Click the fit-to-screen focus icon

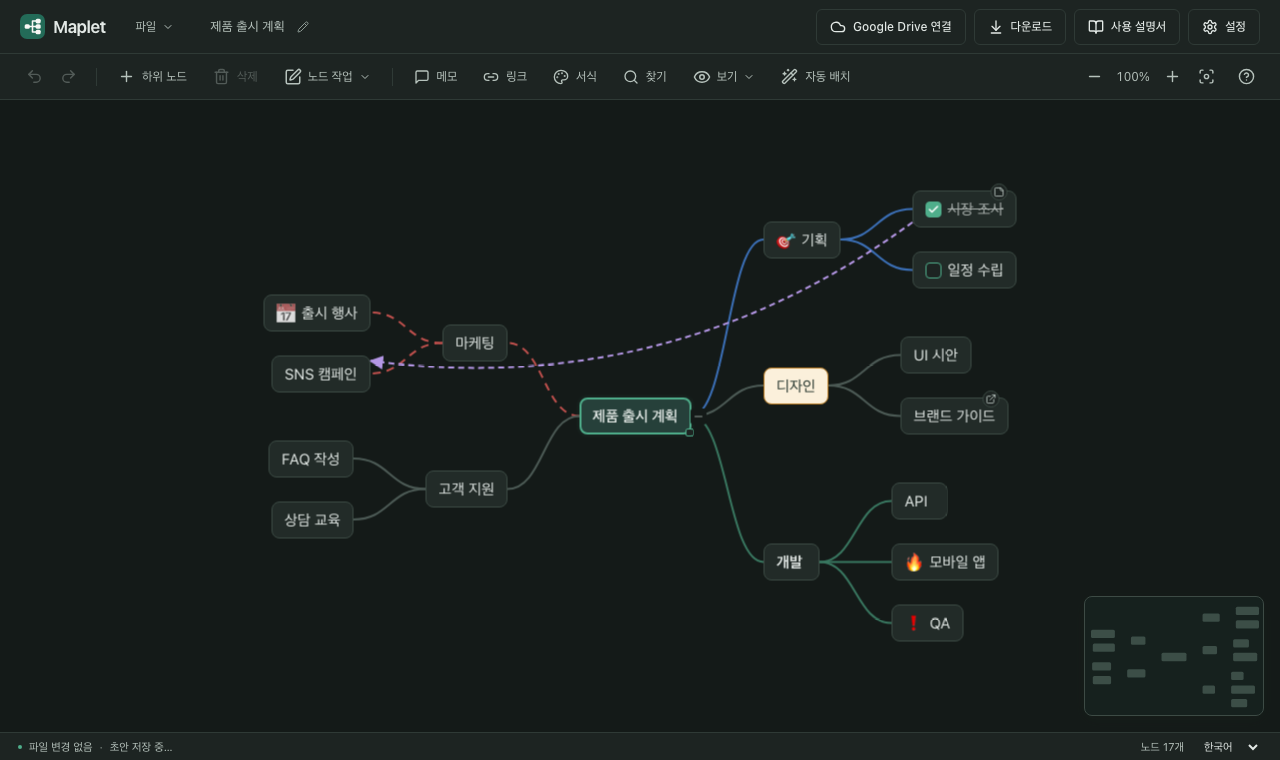coord(1207,77)
